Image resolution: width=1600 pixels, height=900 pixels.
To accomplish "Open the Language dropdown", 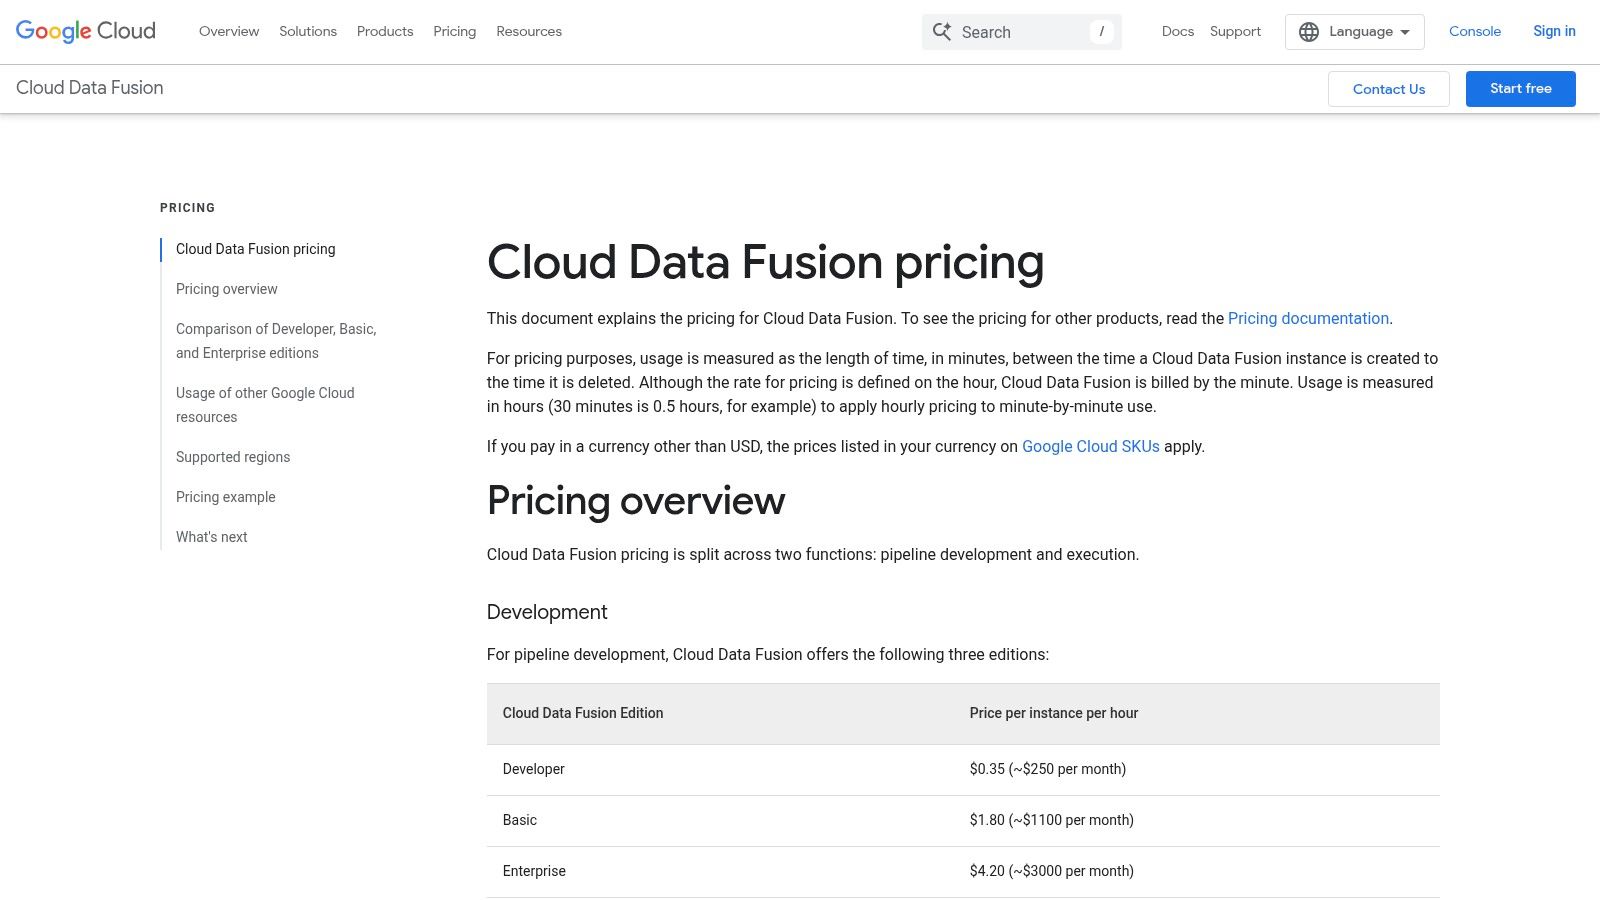I will point(1362,31).
